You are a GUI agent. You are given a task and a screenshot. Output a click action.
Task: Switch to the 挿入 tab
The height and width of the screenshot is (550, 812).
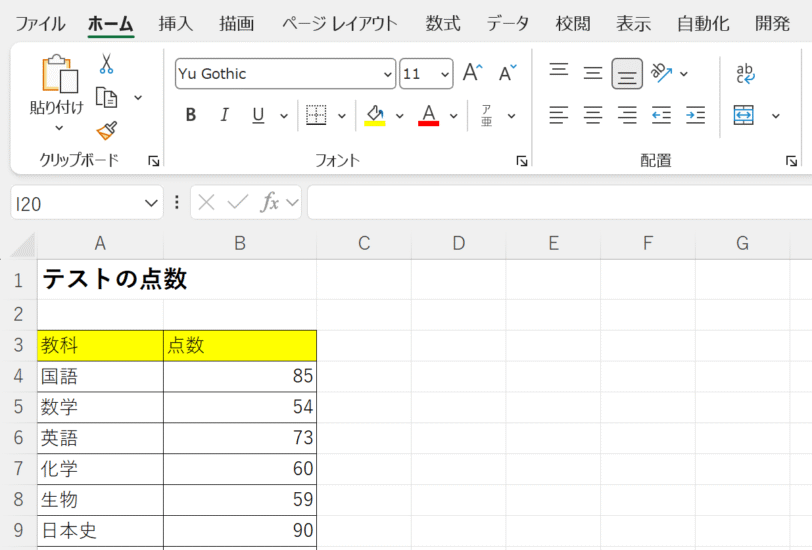176,24
